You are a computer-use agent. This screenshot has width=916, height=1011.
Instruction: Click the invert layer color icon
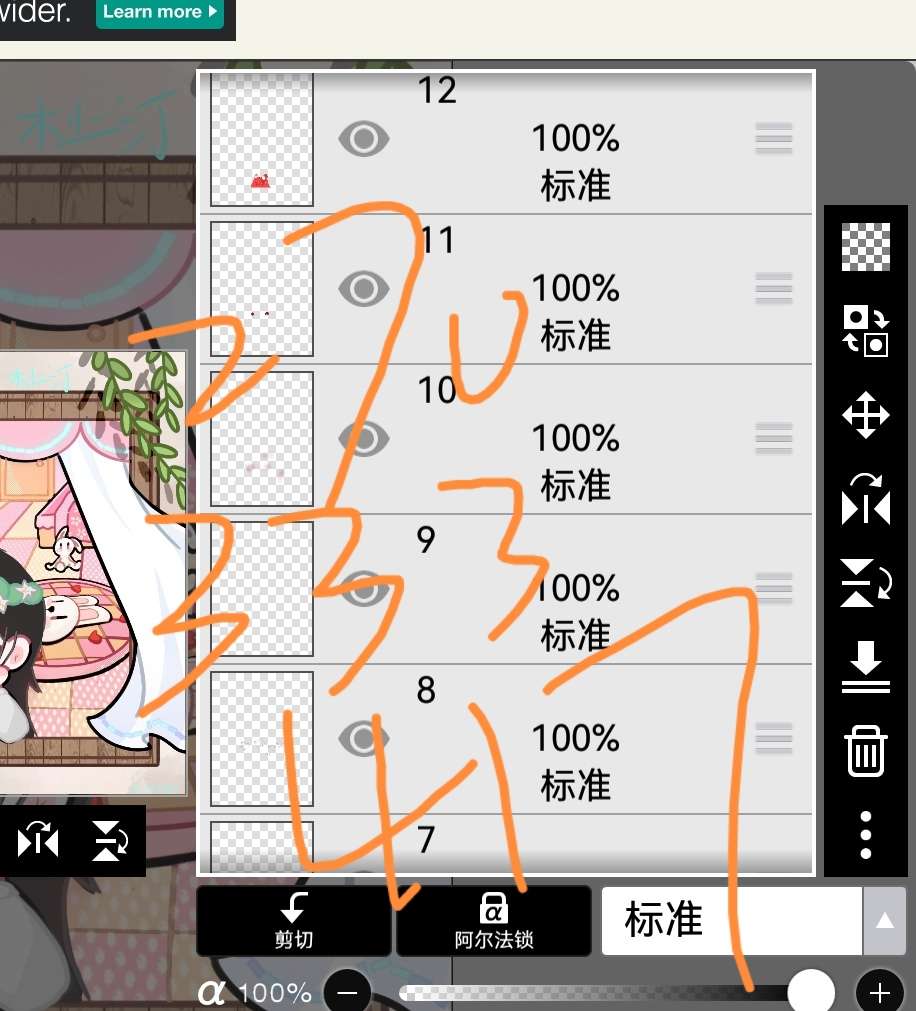coord(866,331)
